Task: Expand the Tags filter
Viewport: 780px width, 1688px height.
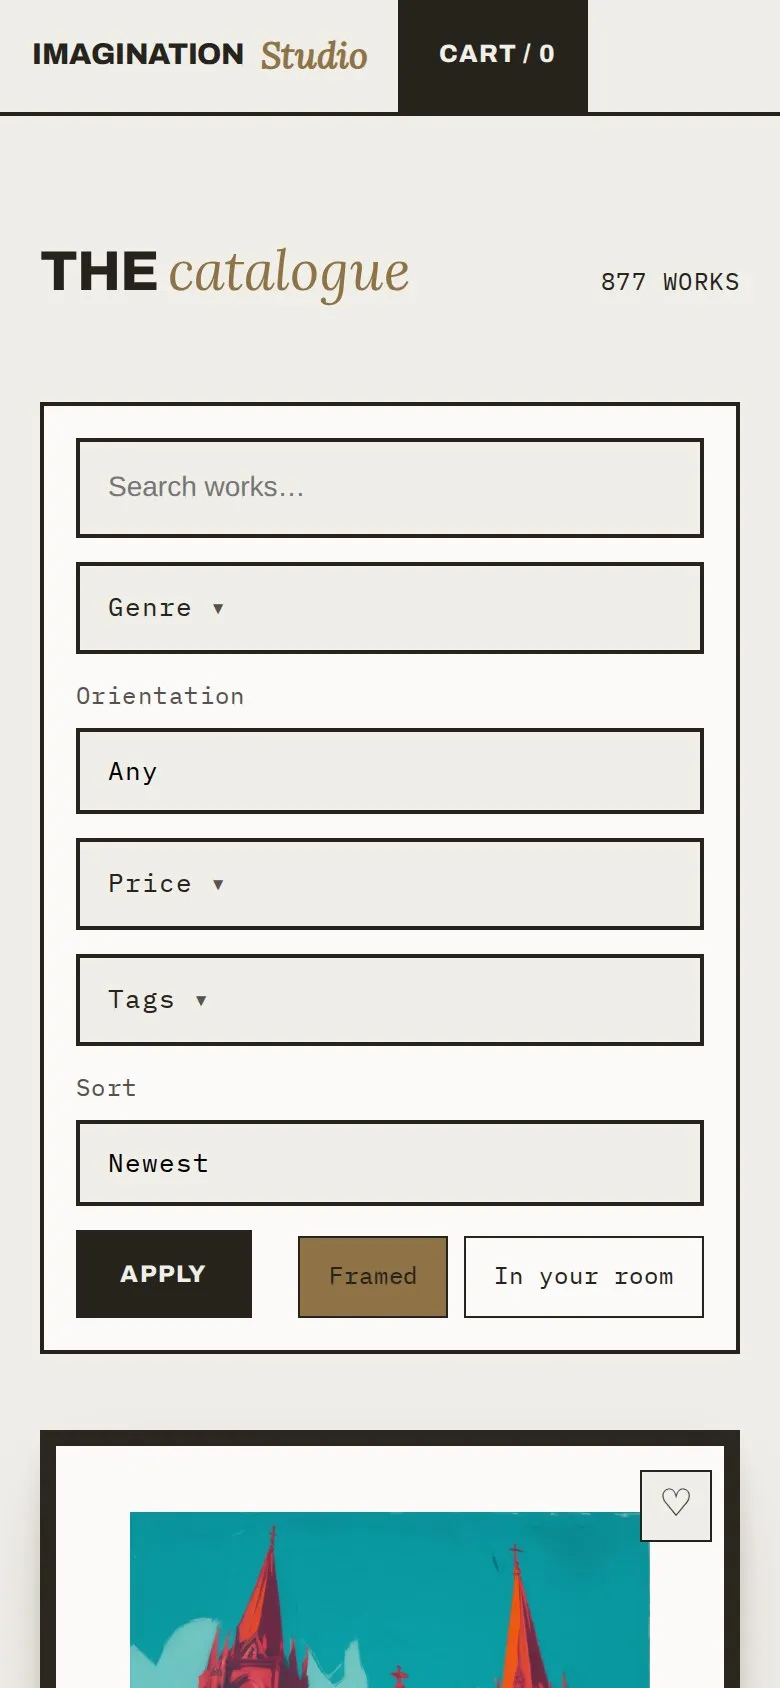Action: point(390,1000)
